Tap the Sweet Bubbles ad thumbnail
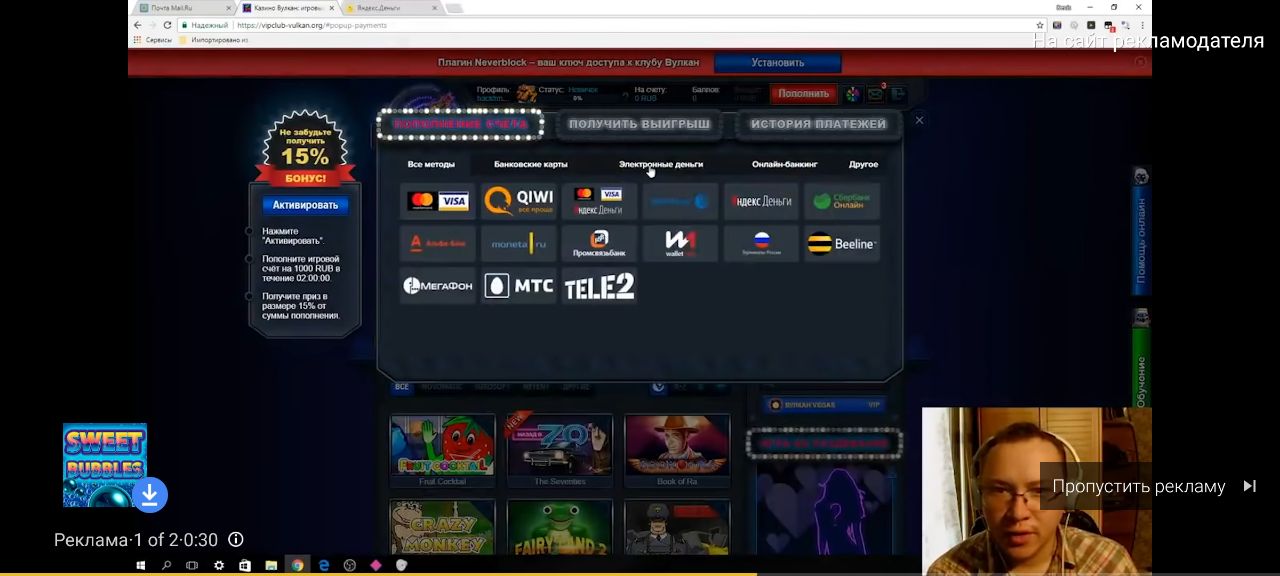Screen dimensions: 1280x576 [x=105, y=464]
